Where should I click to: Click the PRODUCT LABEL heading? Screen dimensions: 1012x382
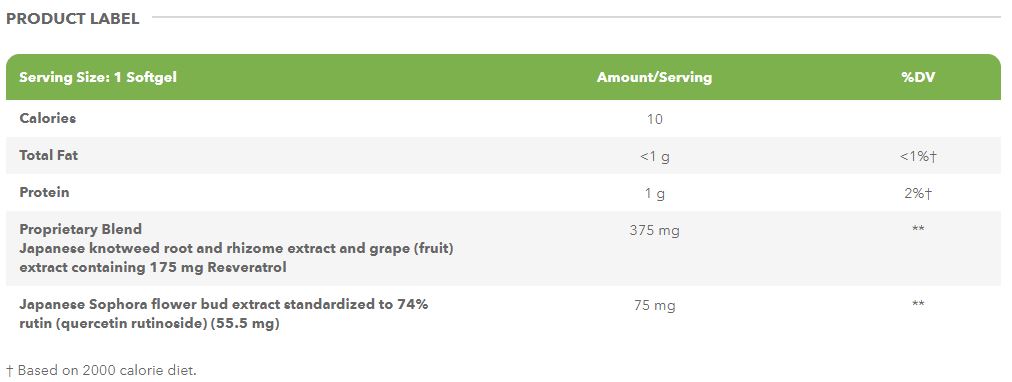tap(72, 19)
